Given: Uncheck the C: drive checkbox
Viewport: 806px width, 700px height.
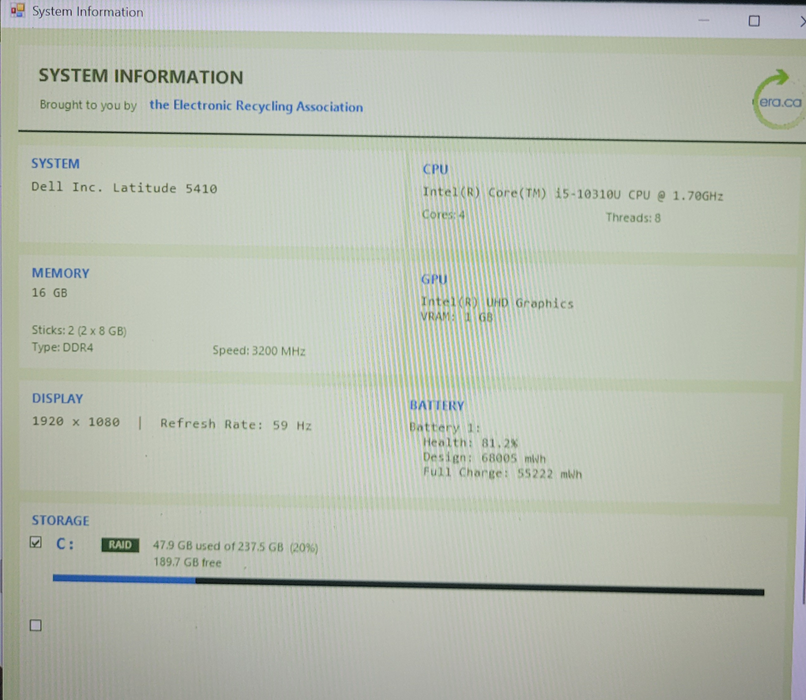Looking at the screenshot, I should 35,542.
